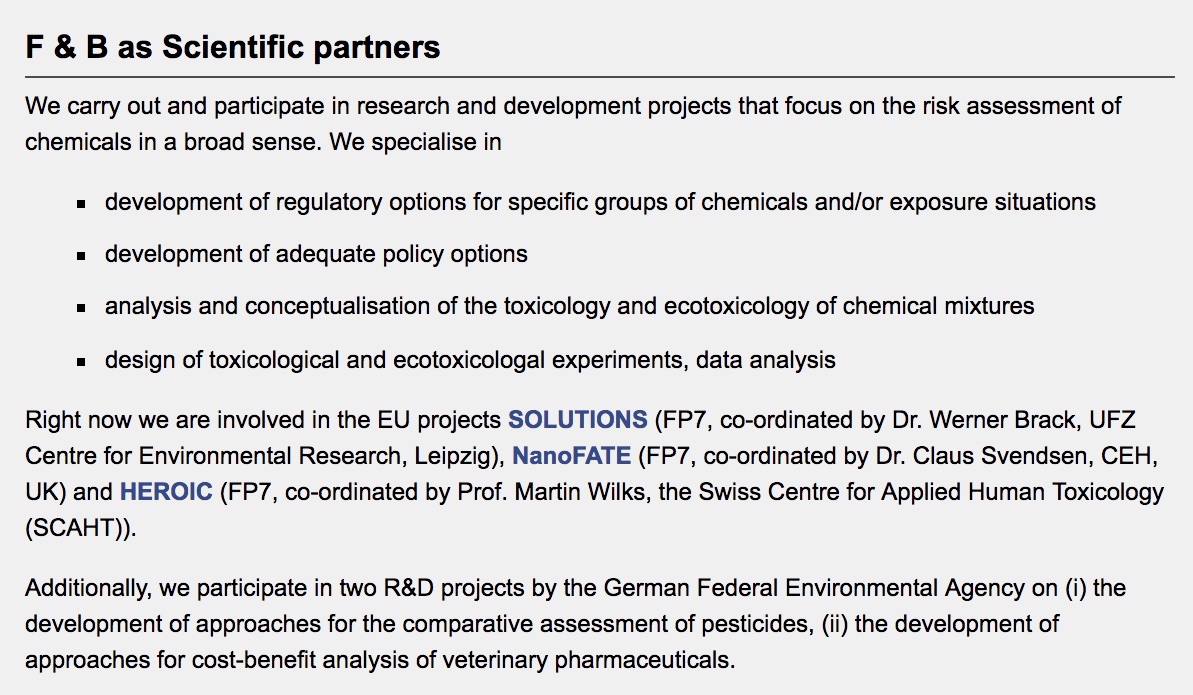Click the name 'Prof. Martin Wilks'
Viewport: 1193px width, 695px height.
tap(599, 492)
